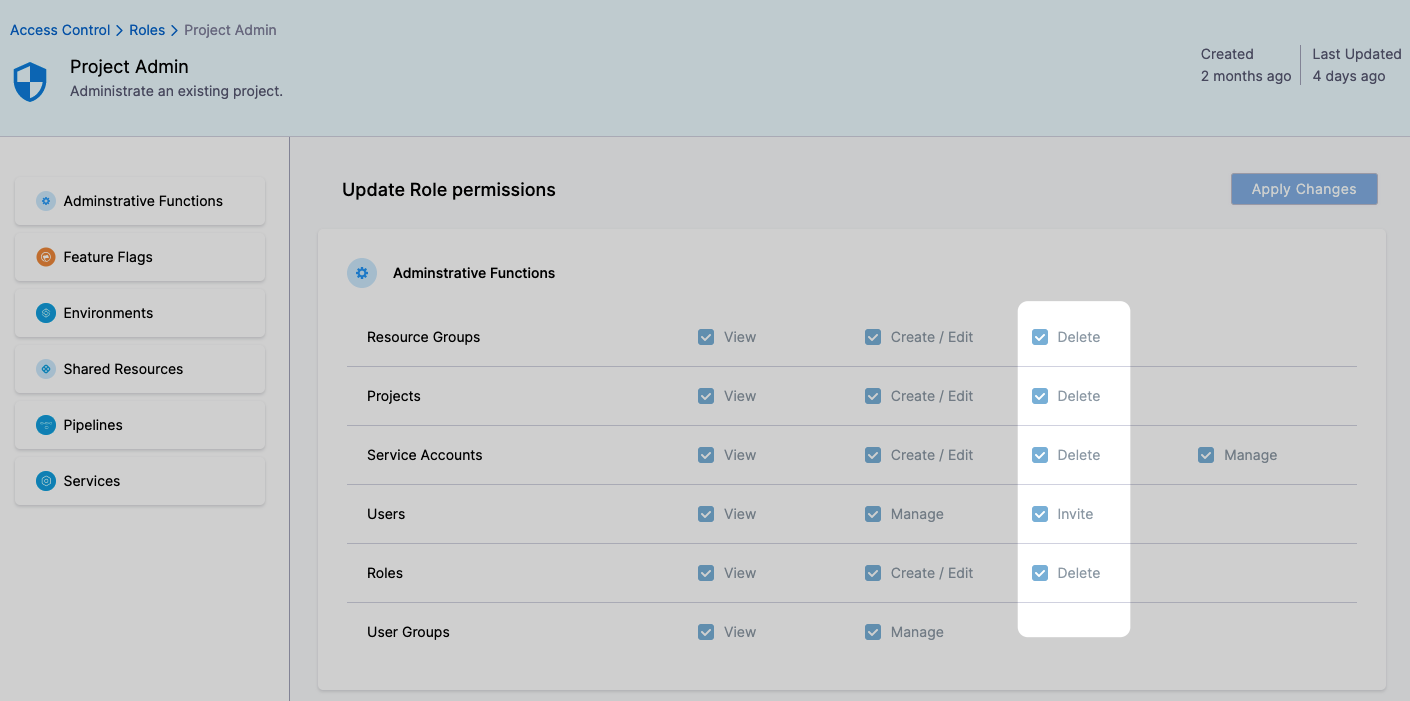
Task: Uncheck Delete permission for Roles
Action: pyautogui.click(x=1040, y=573)
